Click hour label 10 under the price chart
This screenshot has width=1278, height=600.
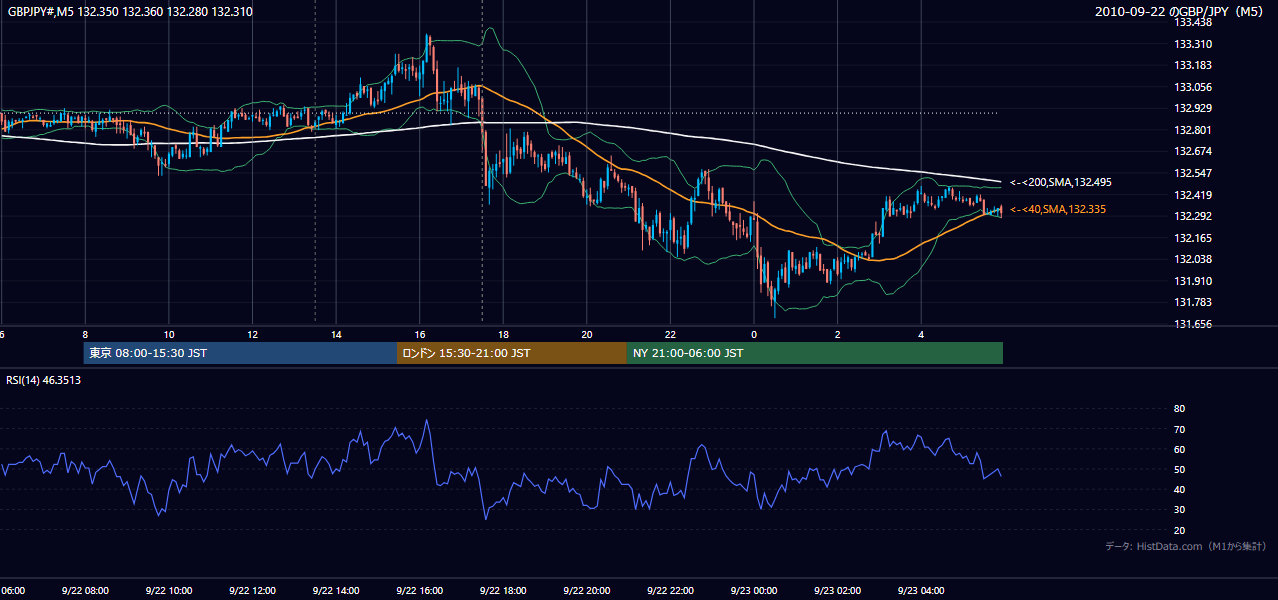(x=169, y=335)
